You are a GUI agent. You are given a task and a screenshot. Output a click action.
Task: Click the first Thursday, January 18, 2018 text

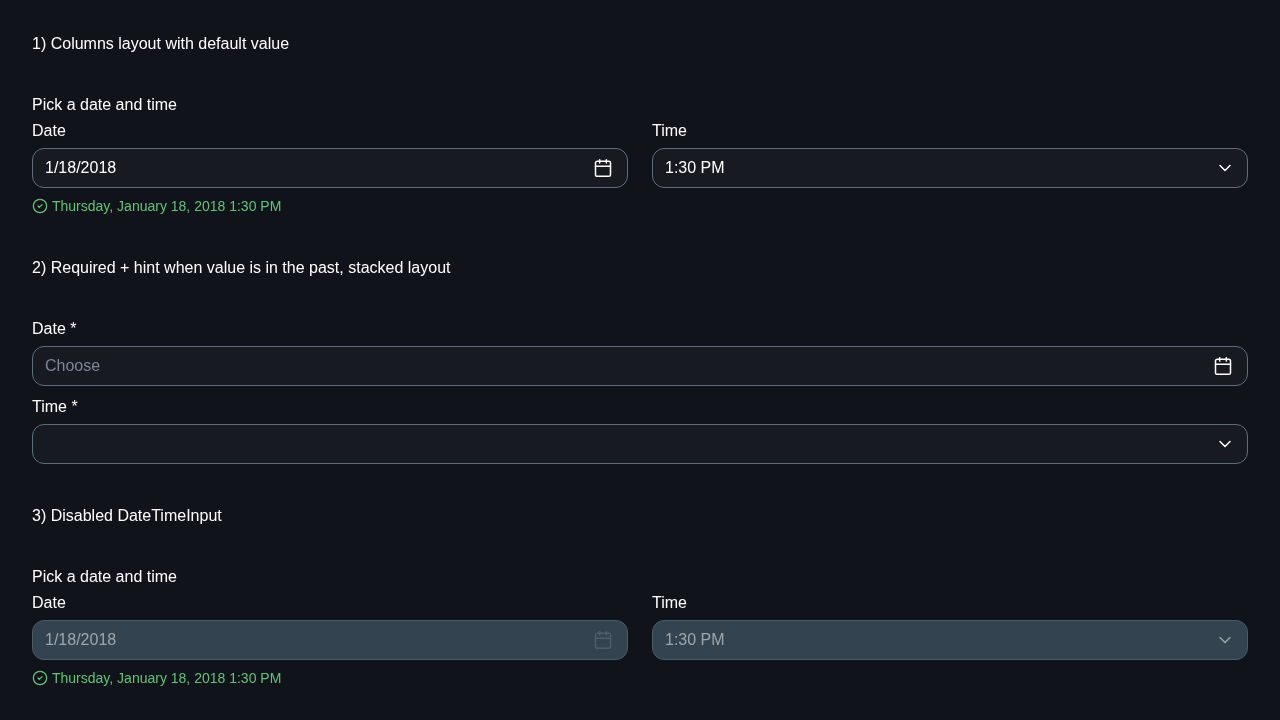(x=139, y=206)
